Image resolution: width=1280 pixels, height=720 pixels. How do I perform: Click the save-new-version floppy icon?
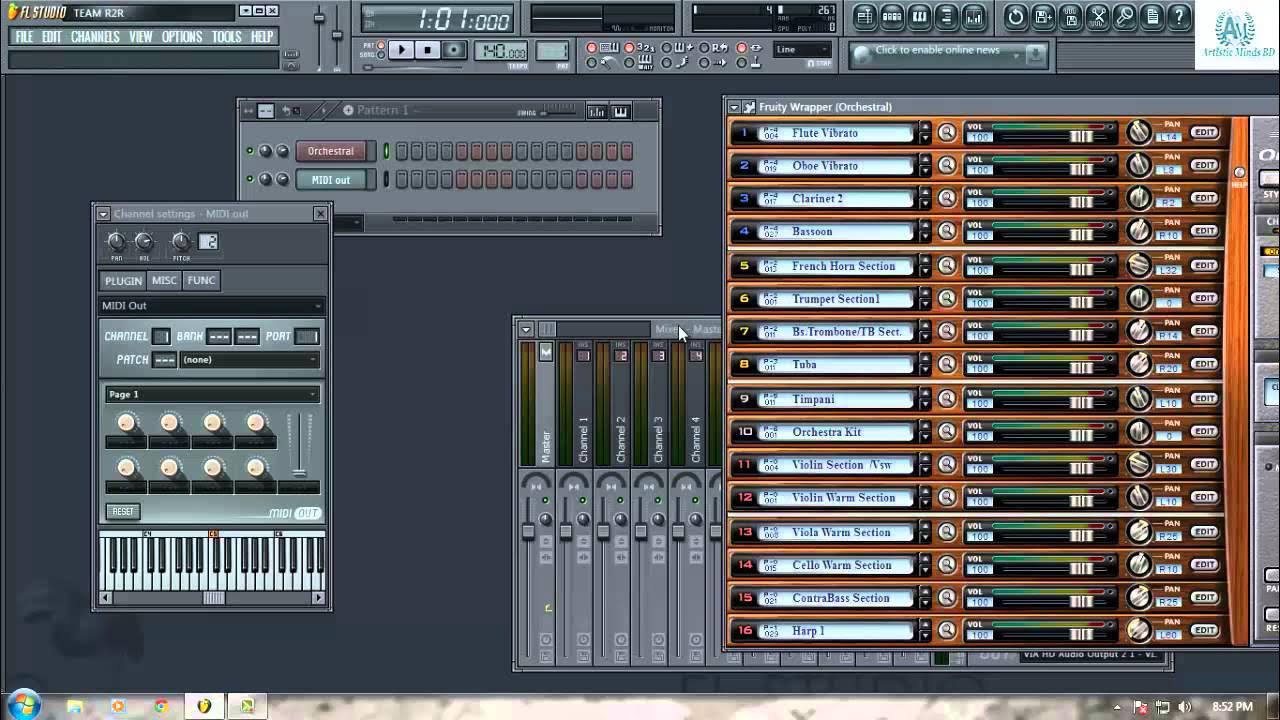coord(1043,17)
